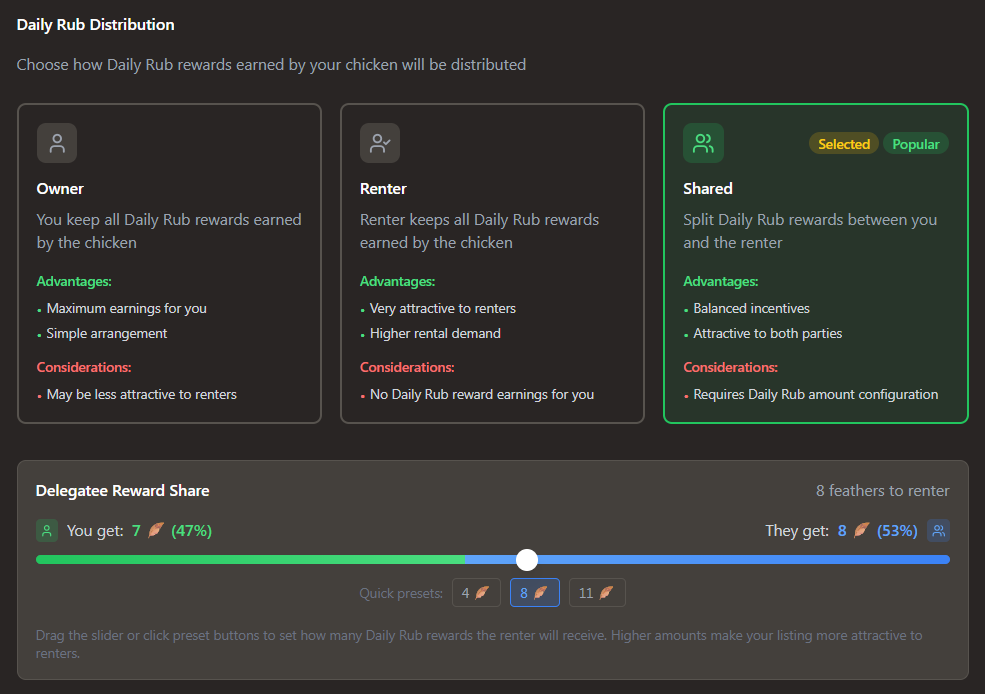Screen dimensions: 985x694
Task: Click the green Popular badge
Action: coord(915,144)
